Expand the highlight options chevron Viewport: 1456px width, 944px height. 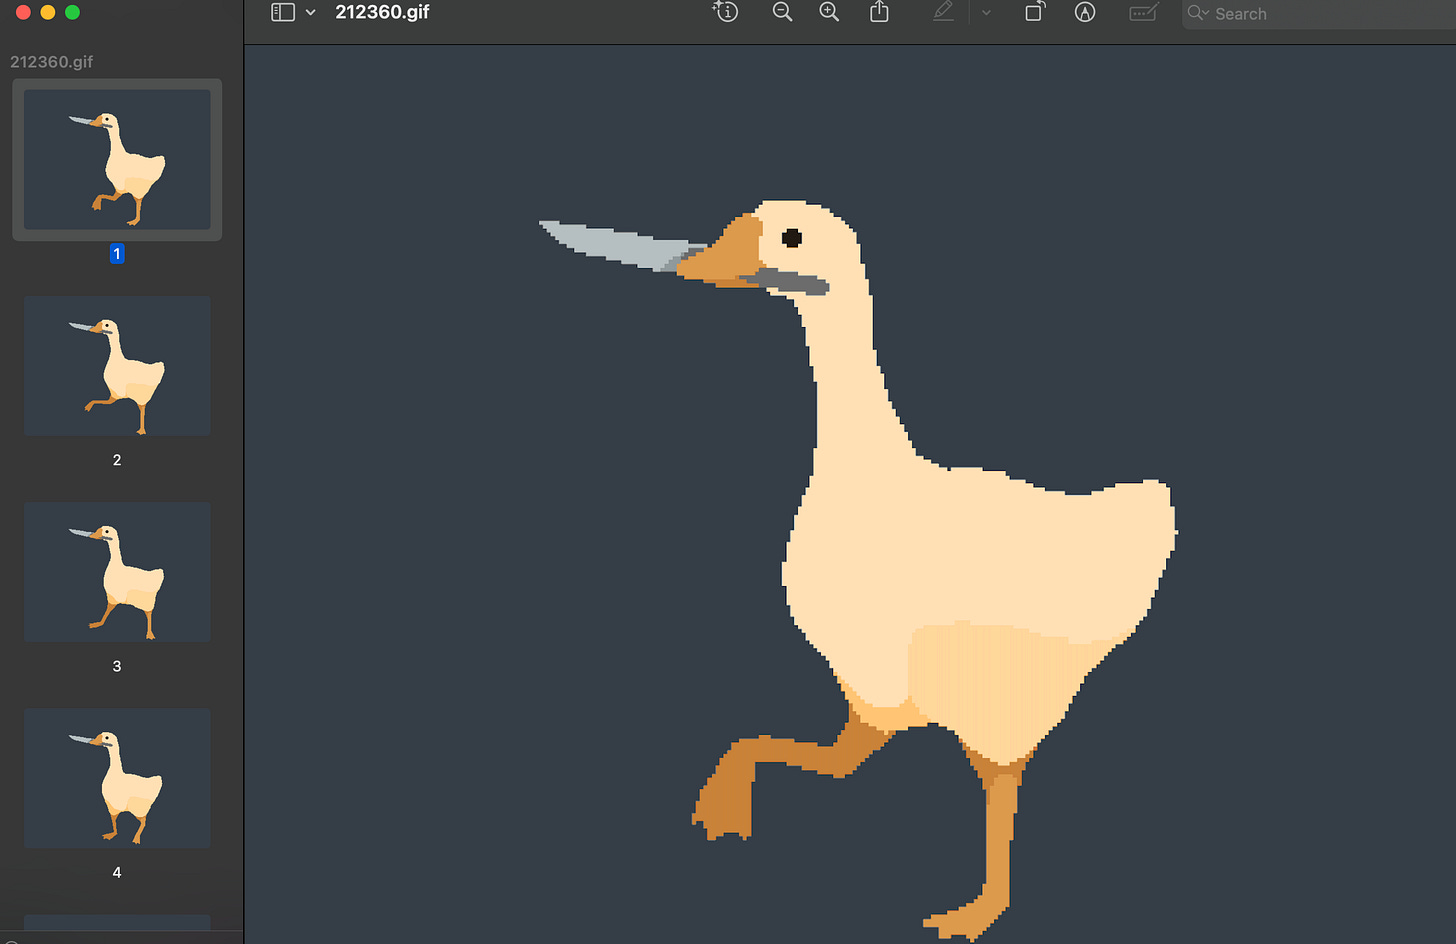coord(986,13)
